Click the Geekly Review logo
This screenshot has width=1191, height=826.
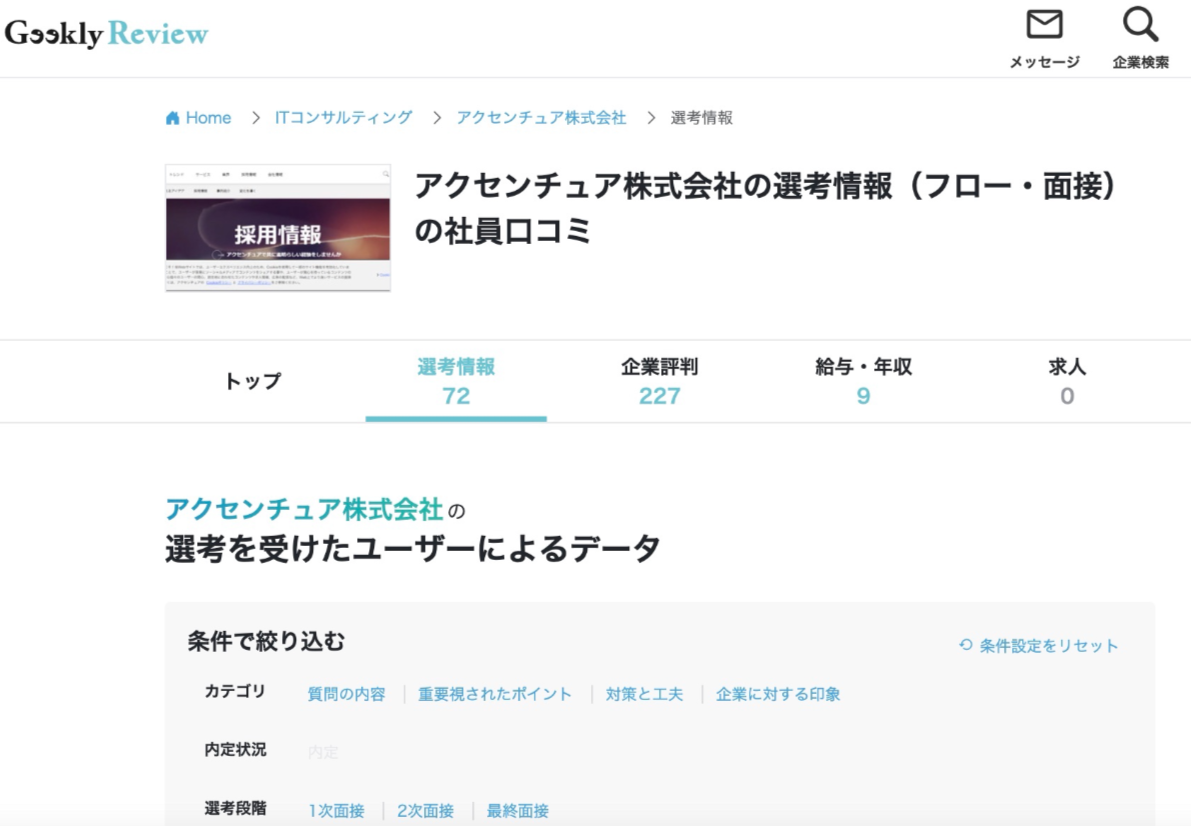(x=106, y=34)
